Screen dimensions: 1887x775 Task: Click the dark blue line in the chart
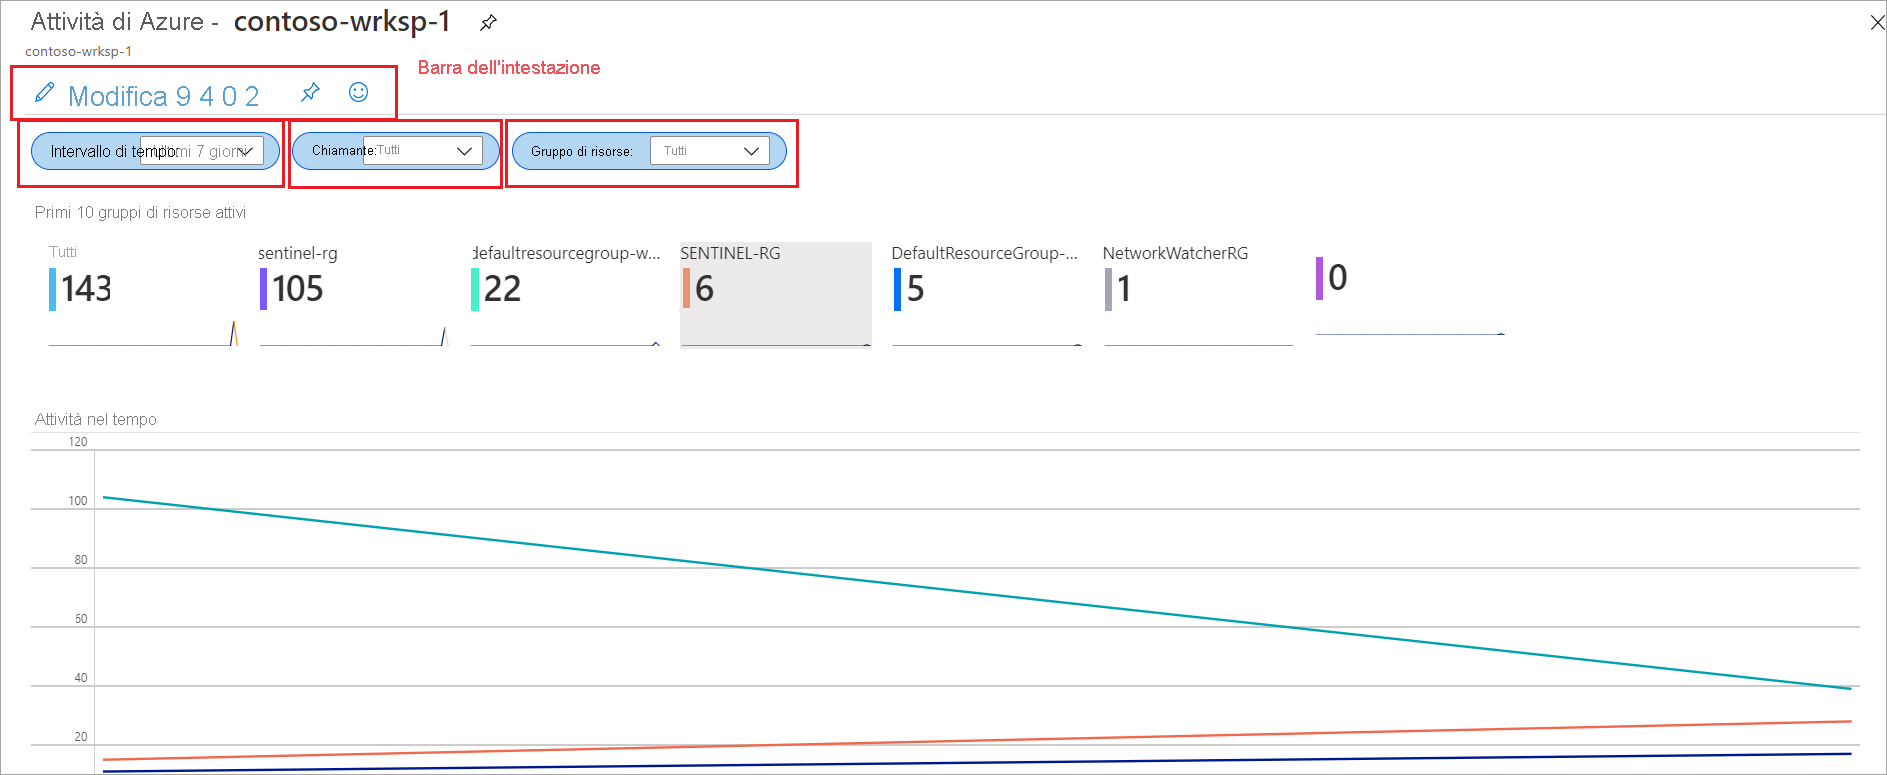tap(977, 763)
